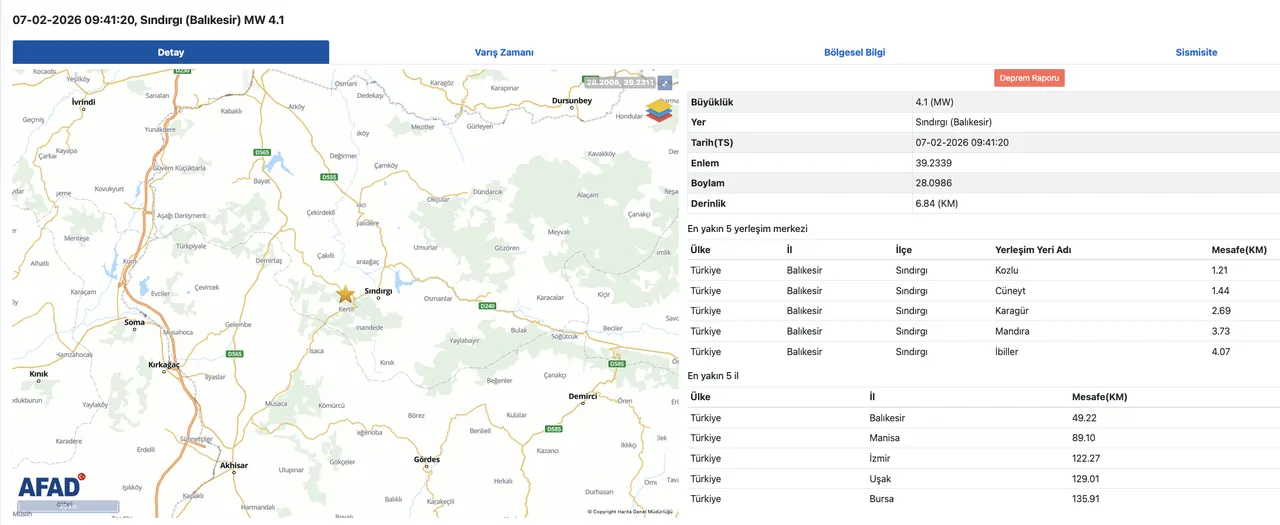Click the Harita Genel Müdürlüğü copyright text
The image size is (1280, 525).
(630, 512)
